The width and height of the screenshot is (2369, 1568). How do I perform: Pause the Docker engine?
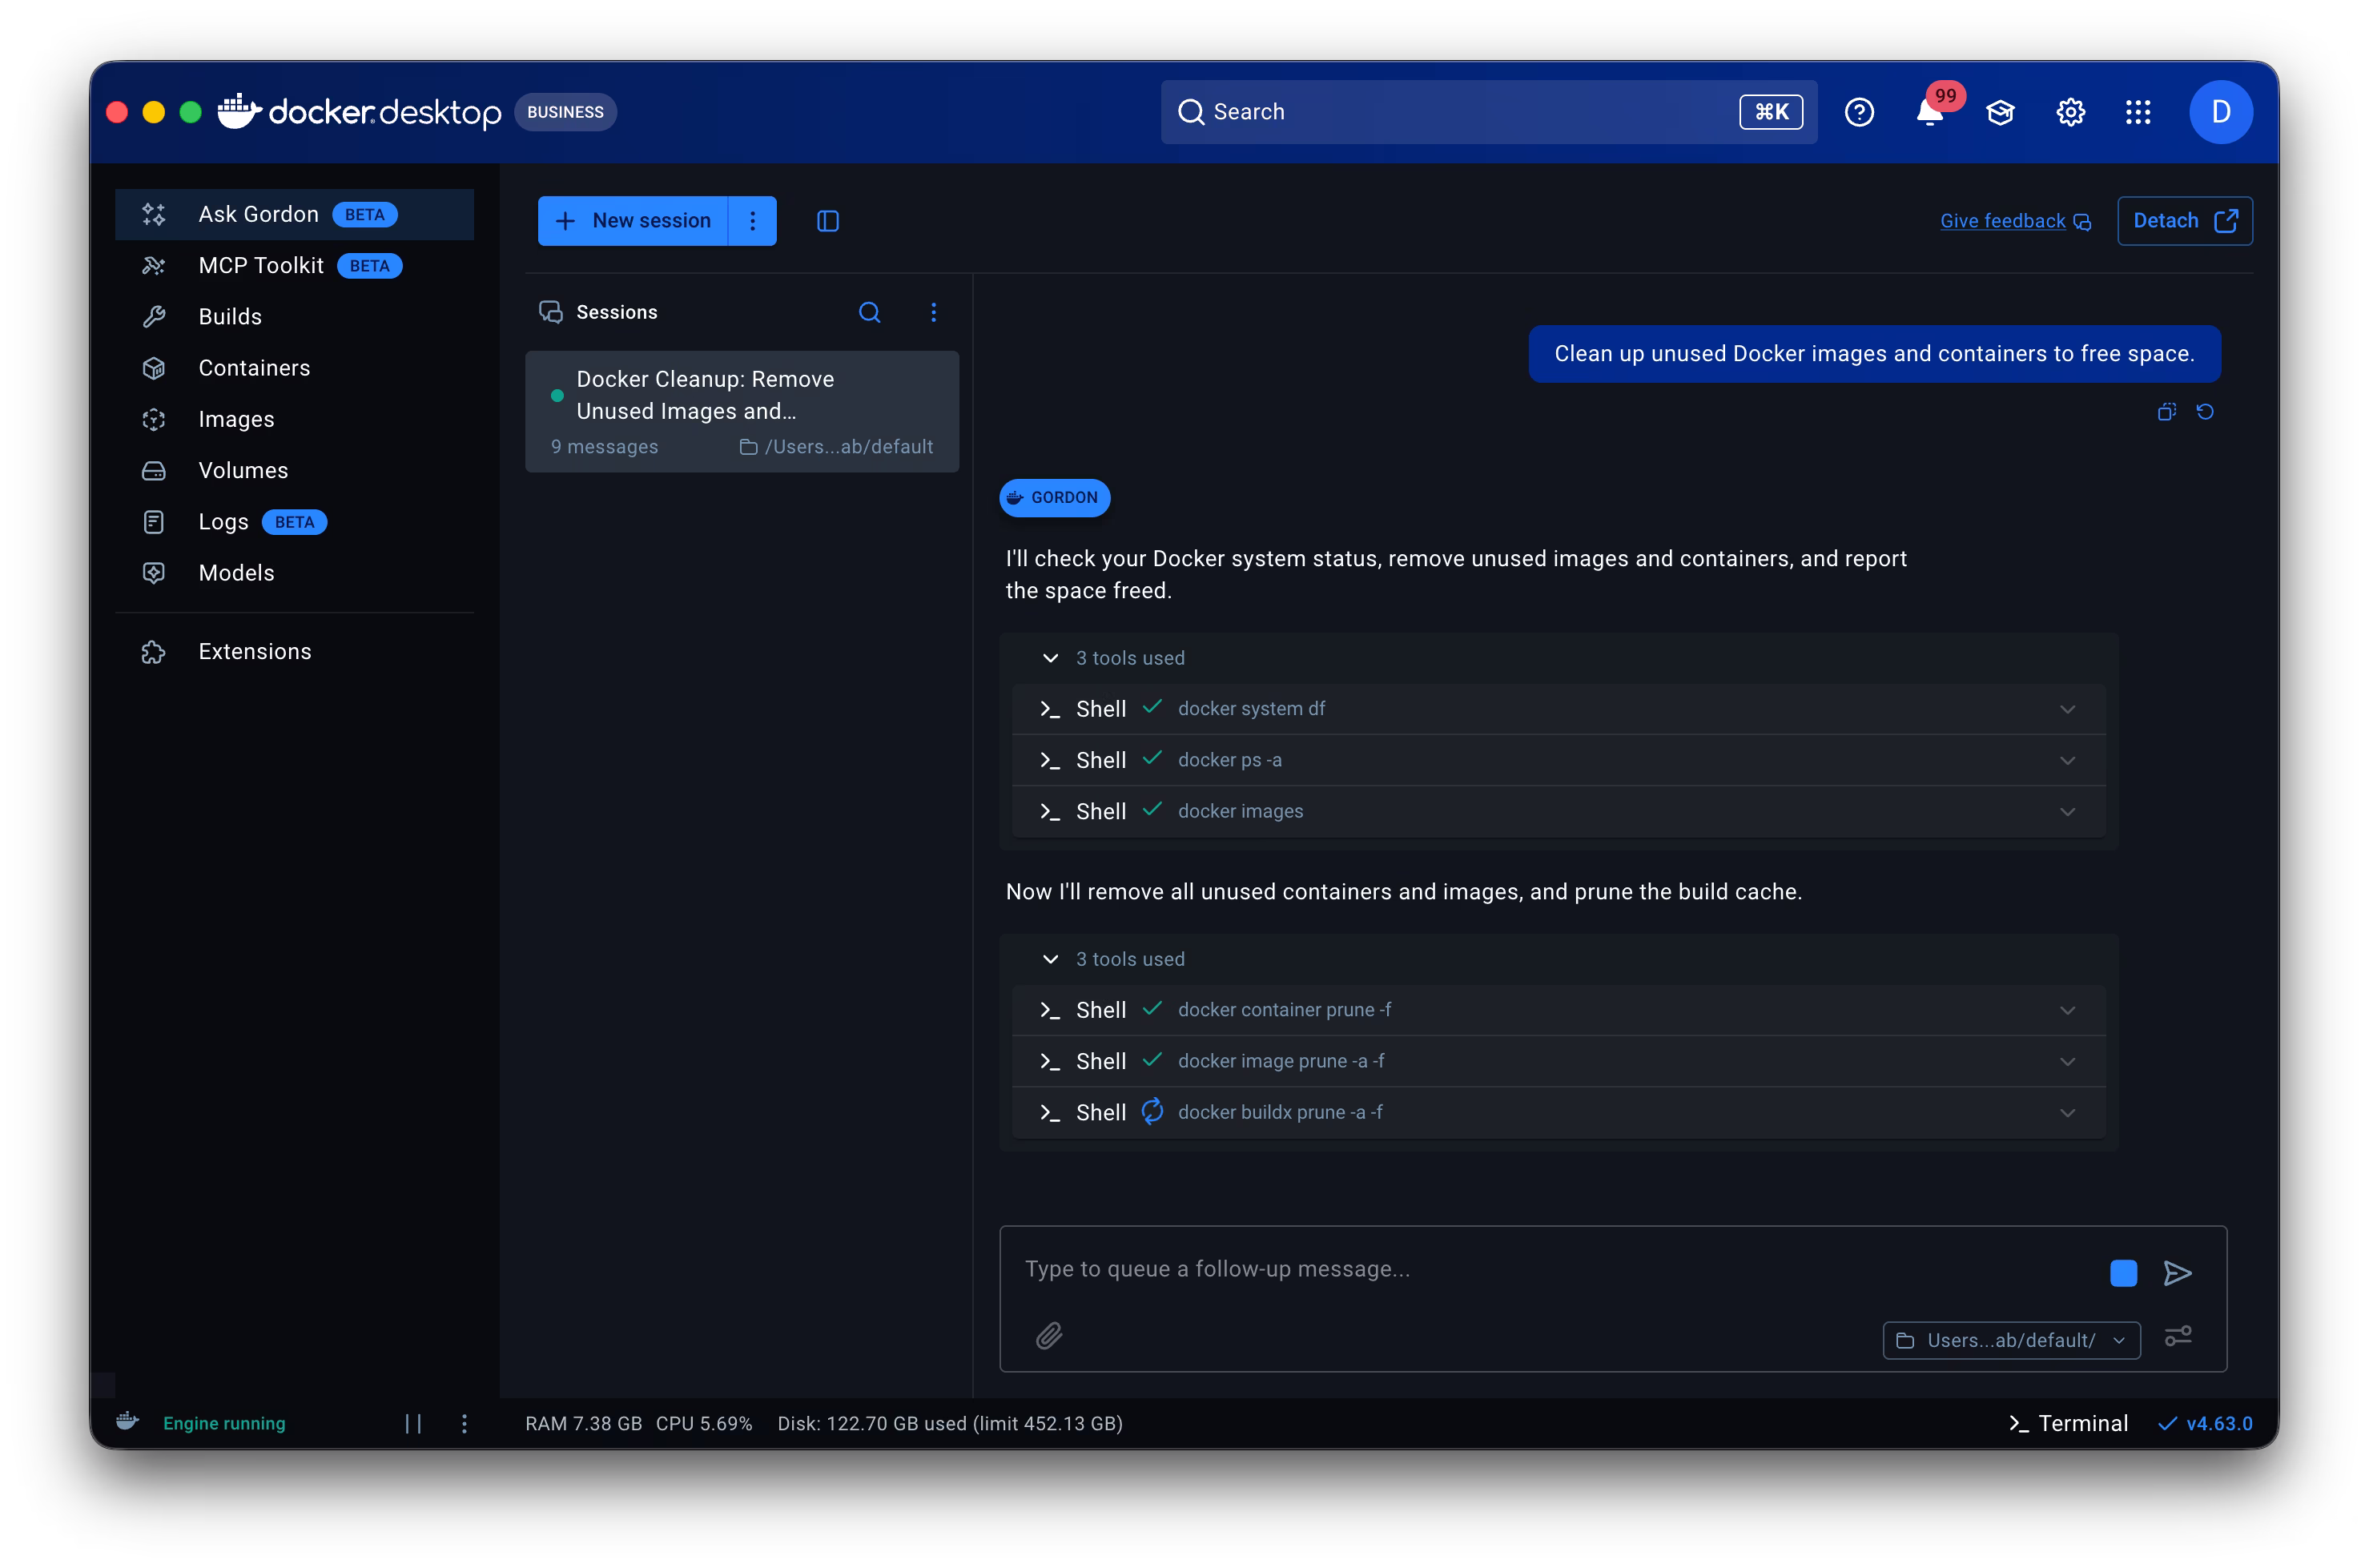[x=414, y=1423]
